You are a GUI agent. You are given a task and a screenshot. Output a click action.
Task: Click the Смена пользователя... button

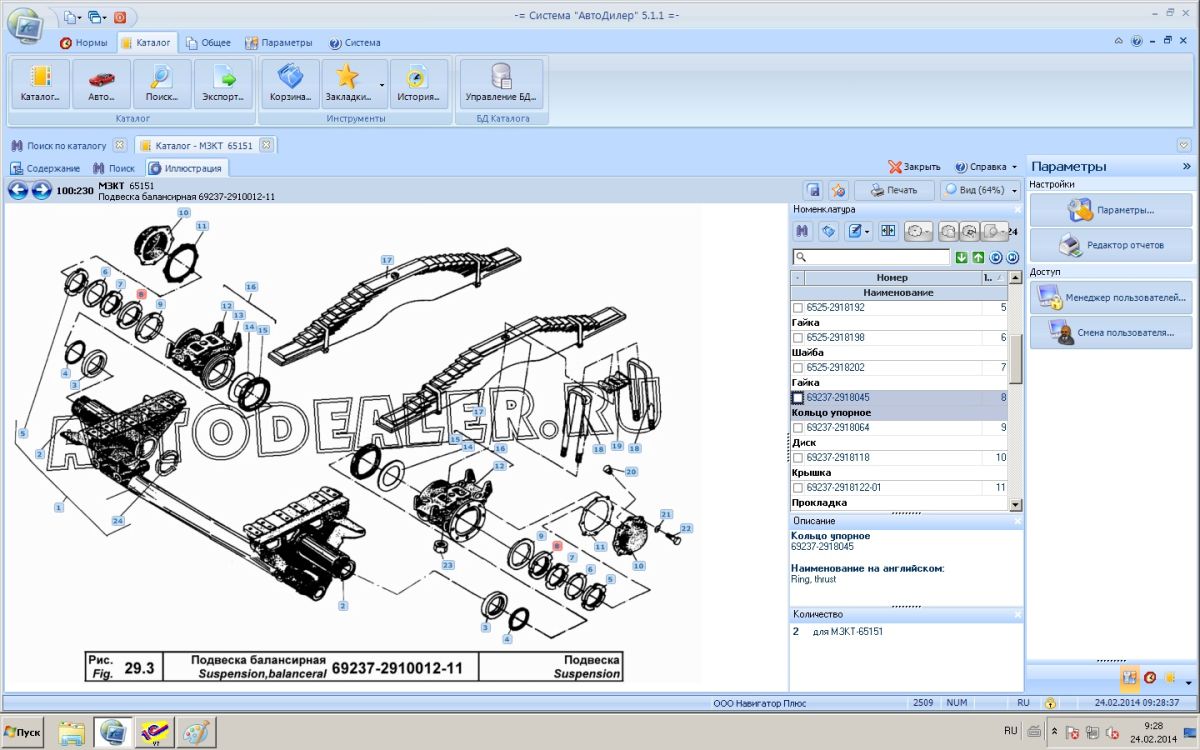pyautogui.click(x=1111, y=331)
